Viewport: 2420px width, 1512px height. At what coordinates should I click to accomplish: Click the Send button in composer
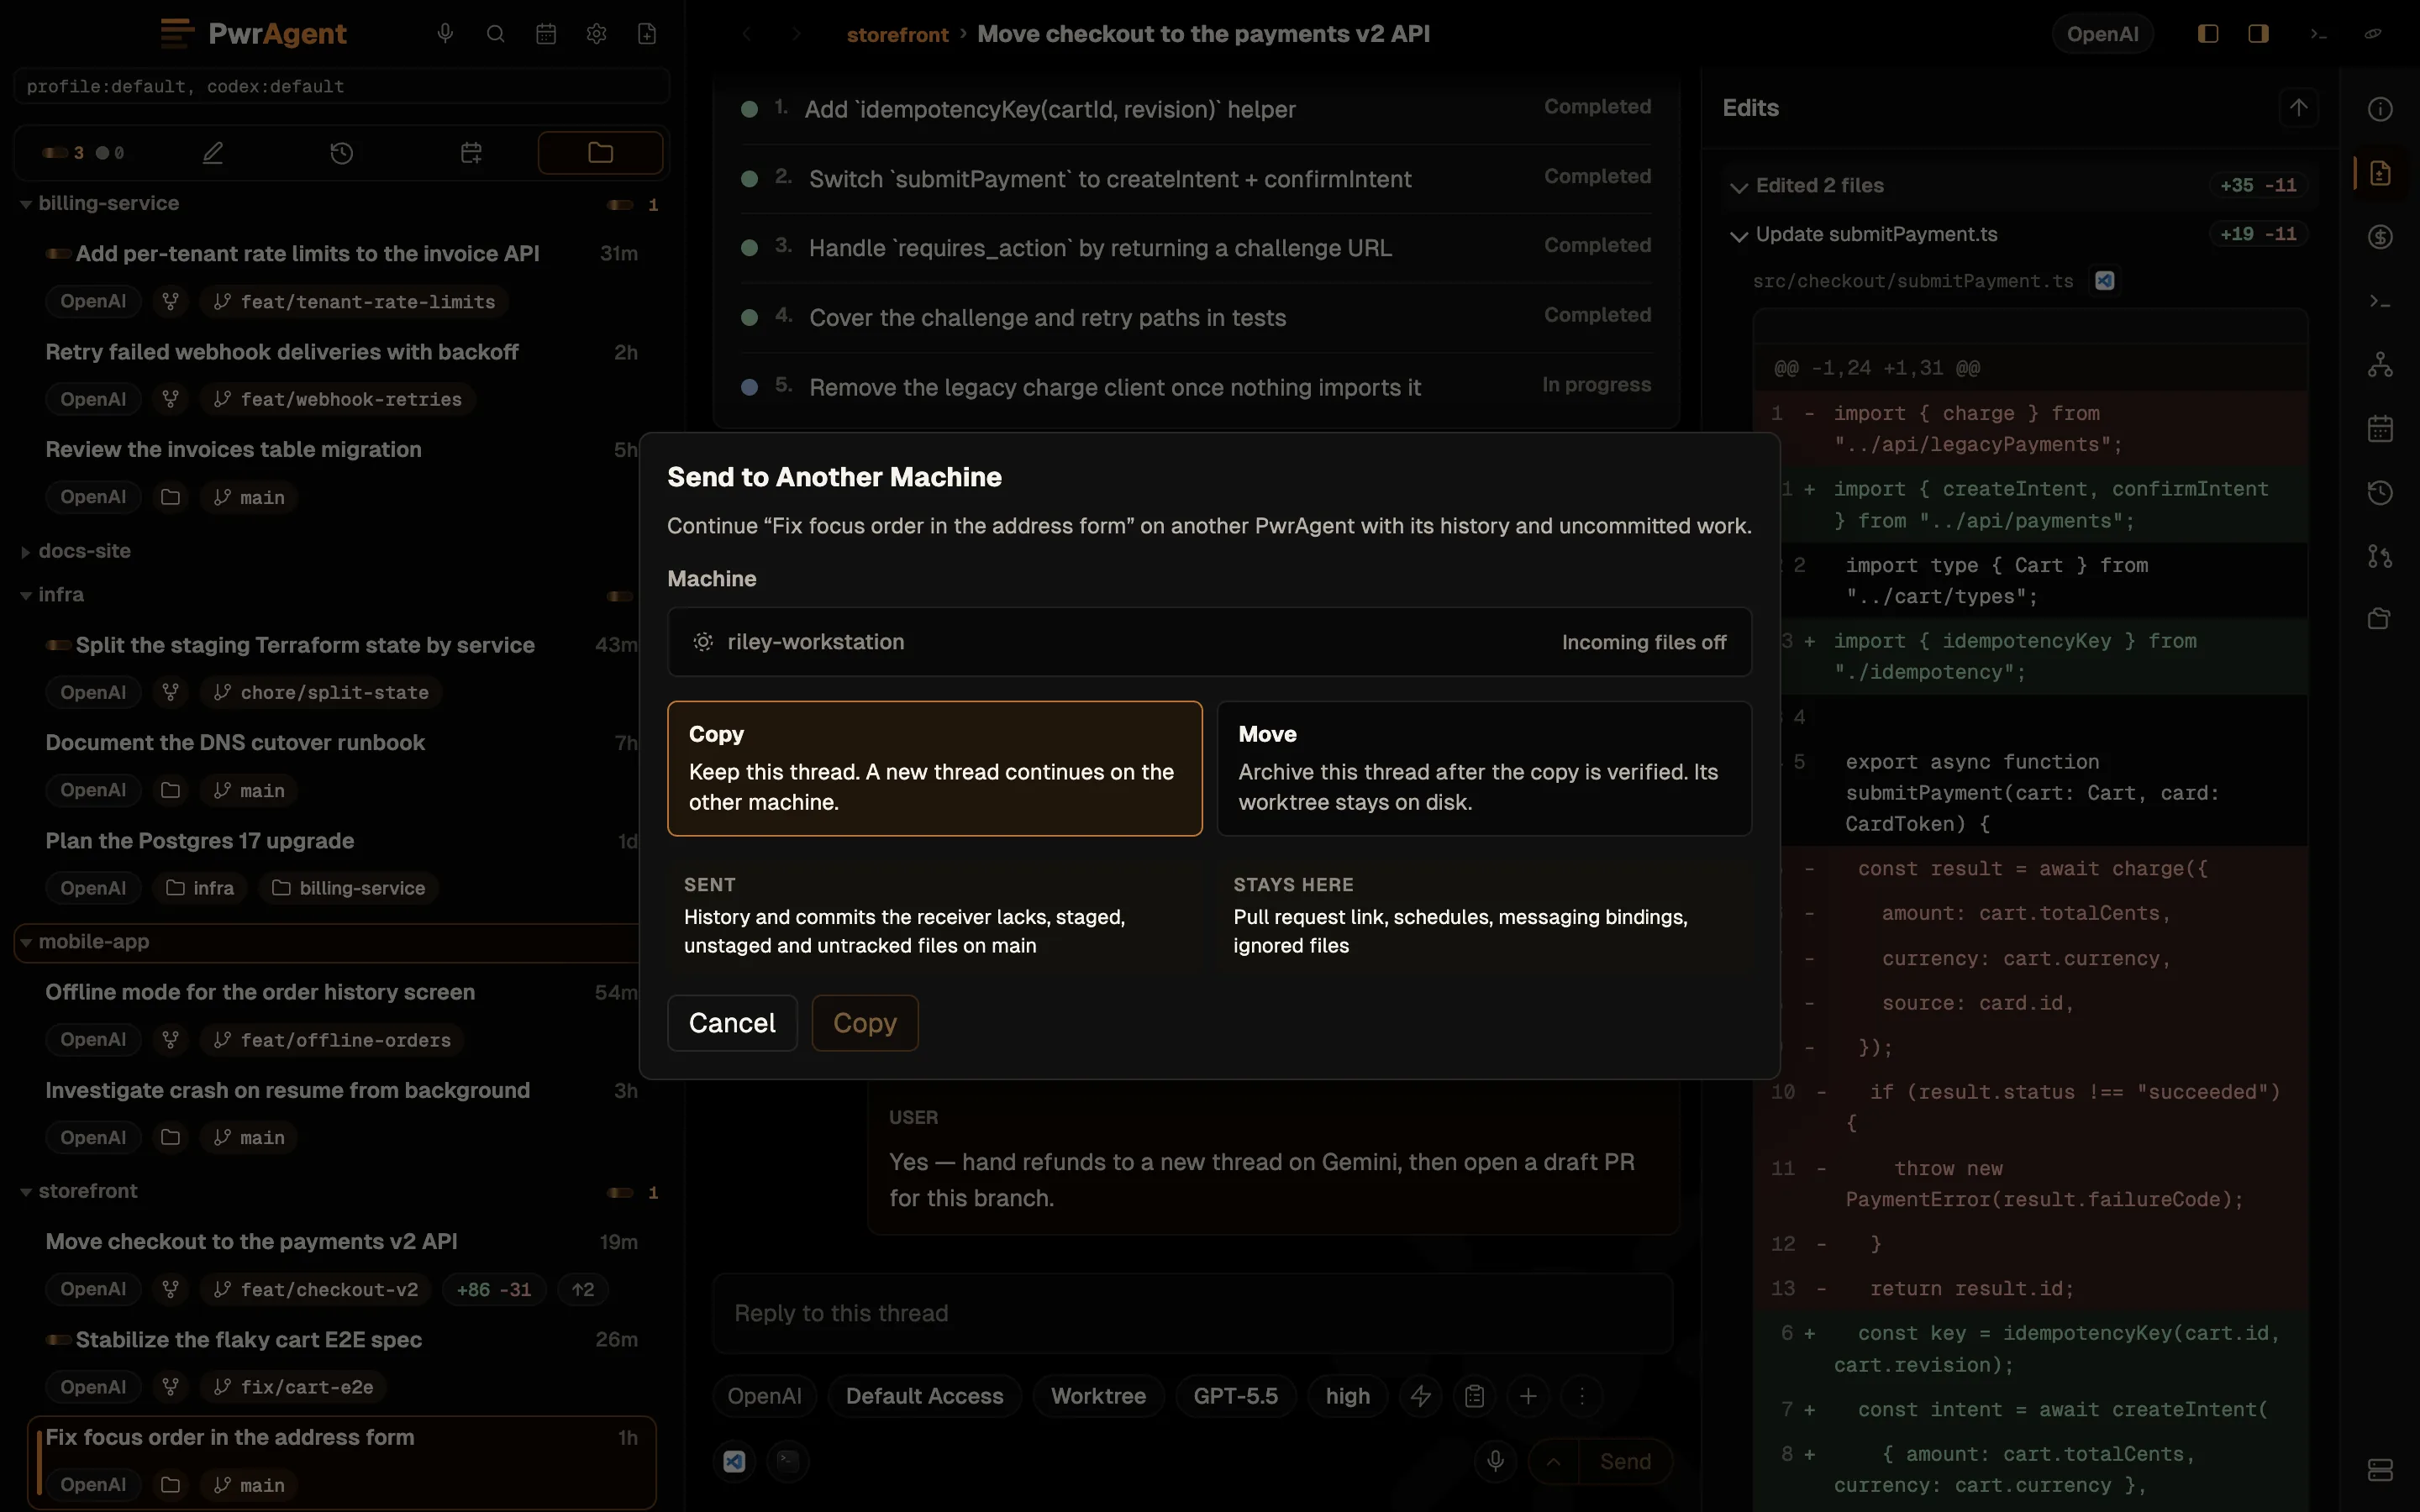pyautogui.click(x=1625, y=1461)
